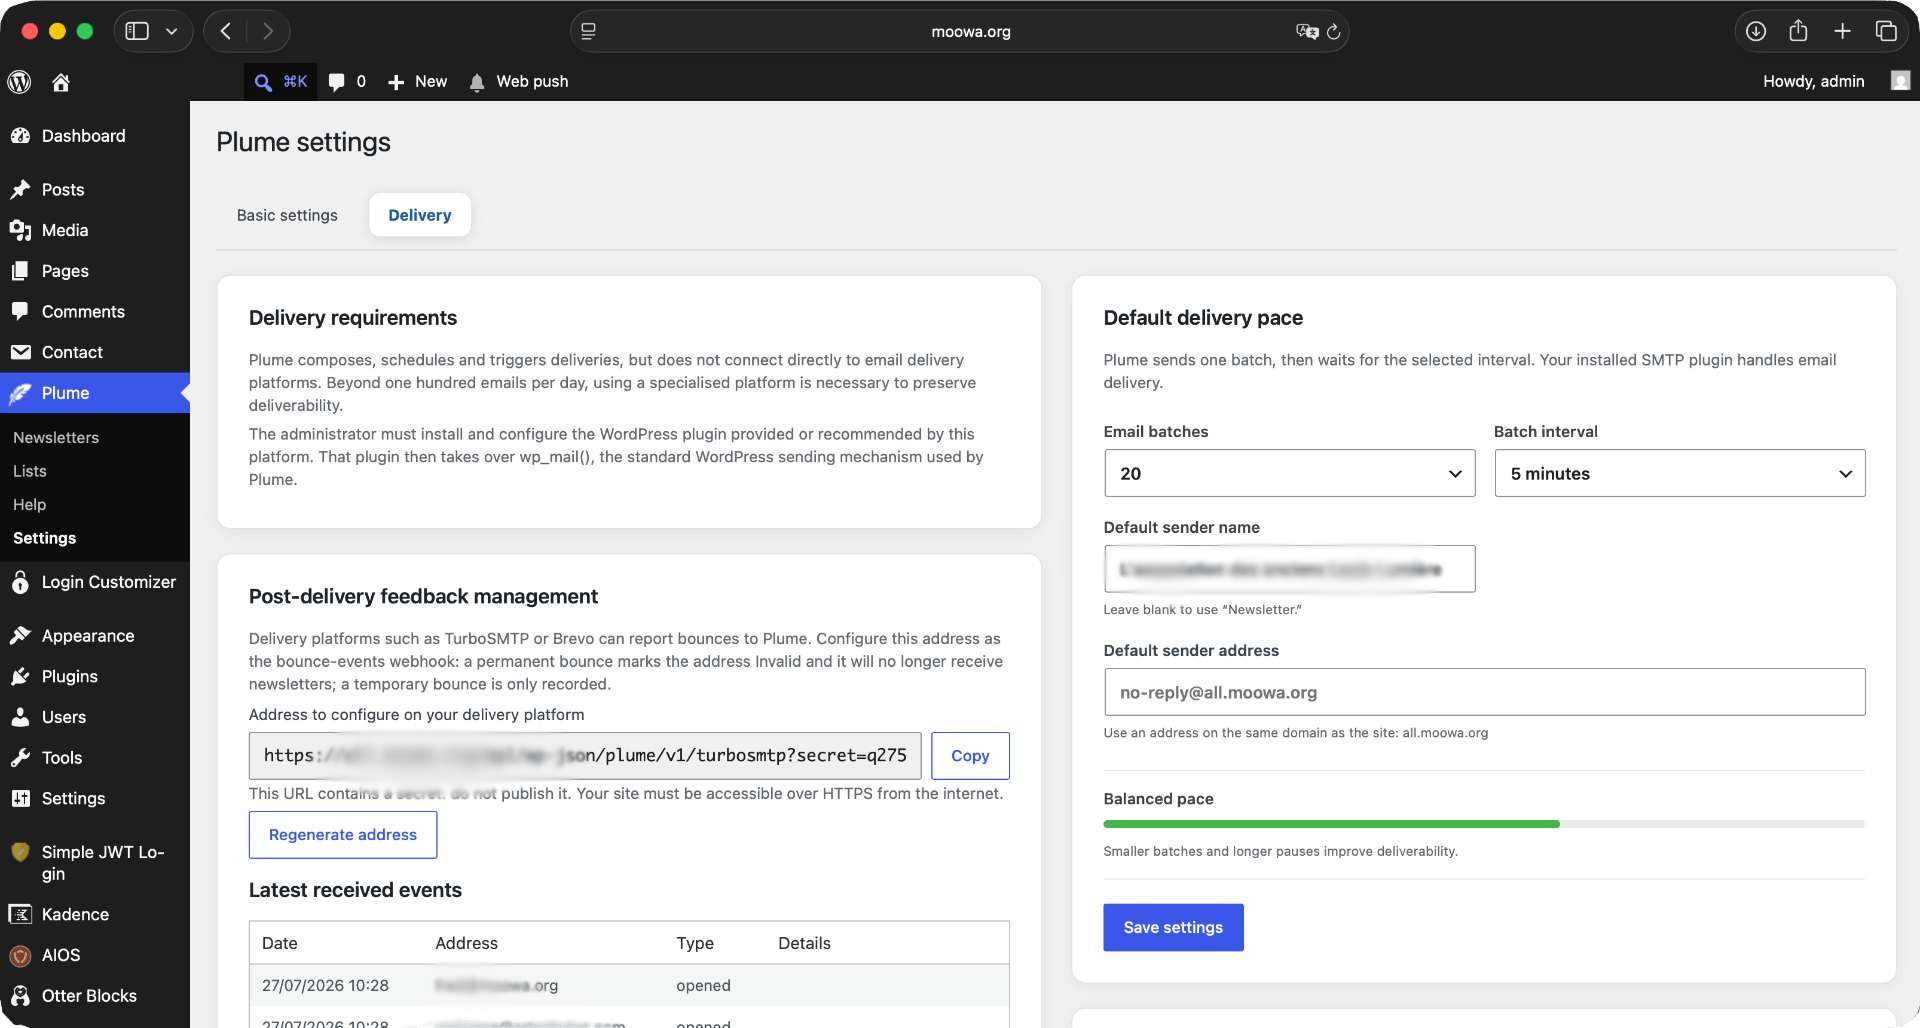Screen dimensions: 1920x1028
Task: Click the Address column header
Action: (467, 943)
